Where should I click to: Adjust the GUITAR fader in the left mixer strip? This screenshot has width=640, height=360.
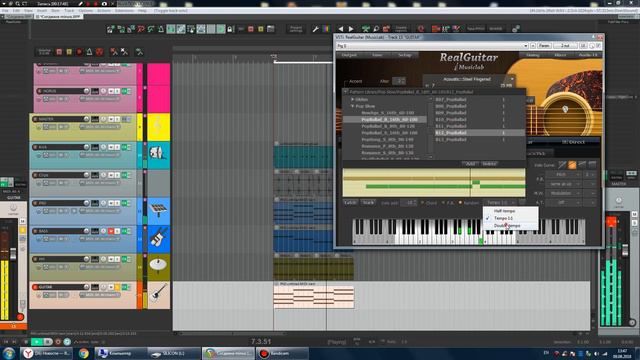pyautogui.click(x=13, y=253)
